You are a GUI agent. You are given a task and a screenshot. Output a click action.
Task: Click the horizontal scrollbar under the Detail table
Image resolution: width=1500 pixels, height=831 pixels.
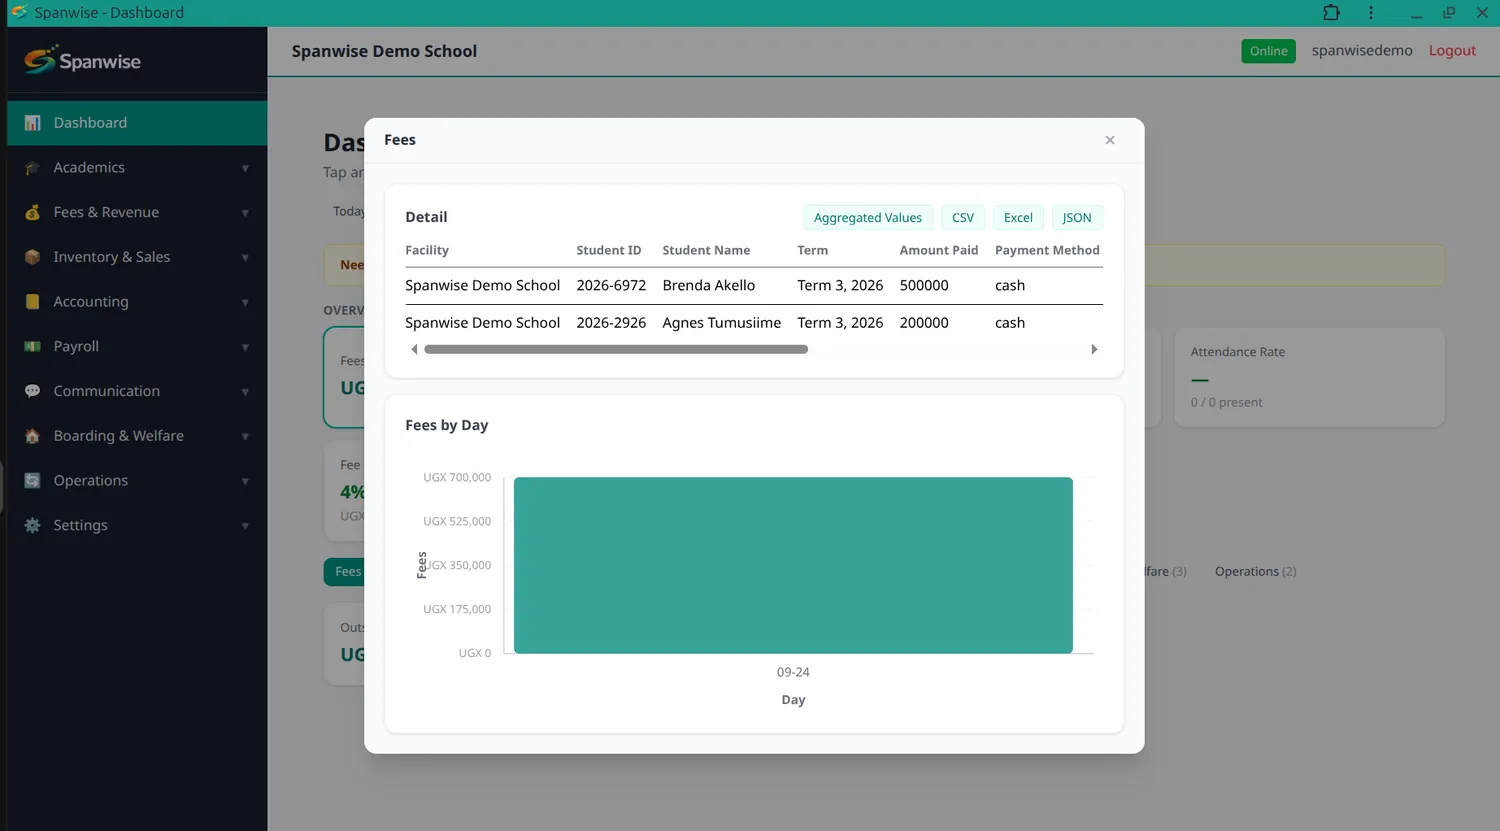point(616,349)
